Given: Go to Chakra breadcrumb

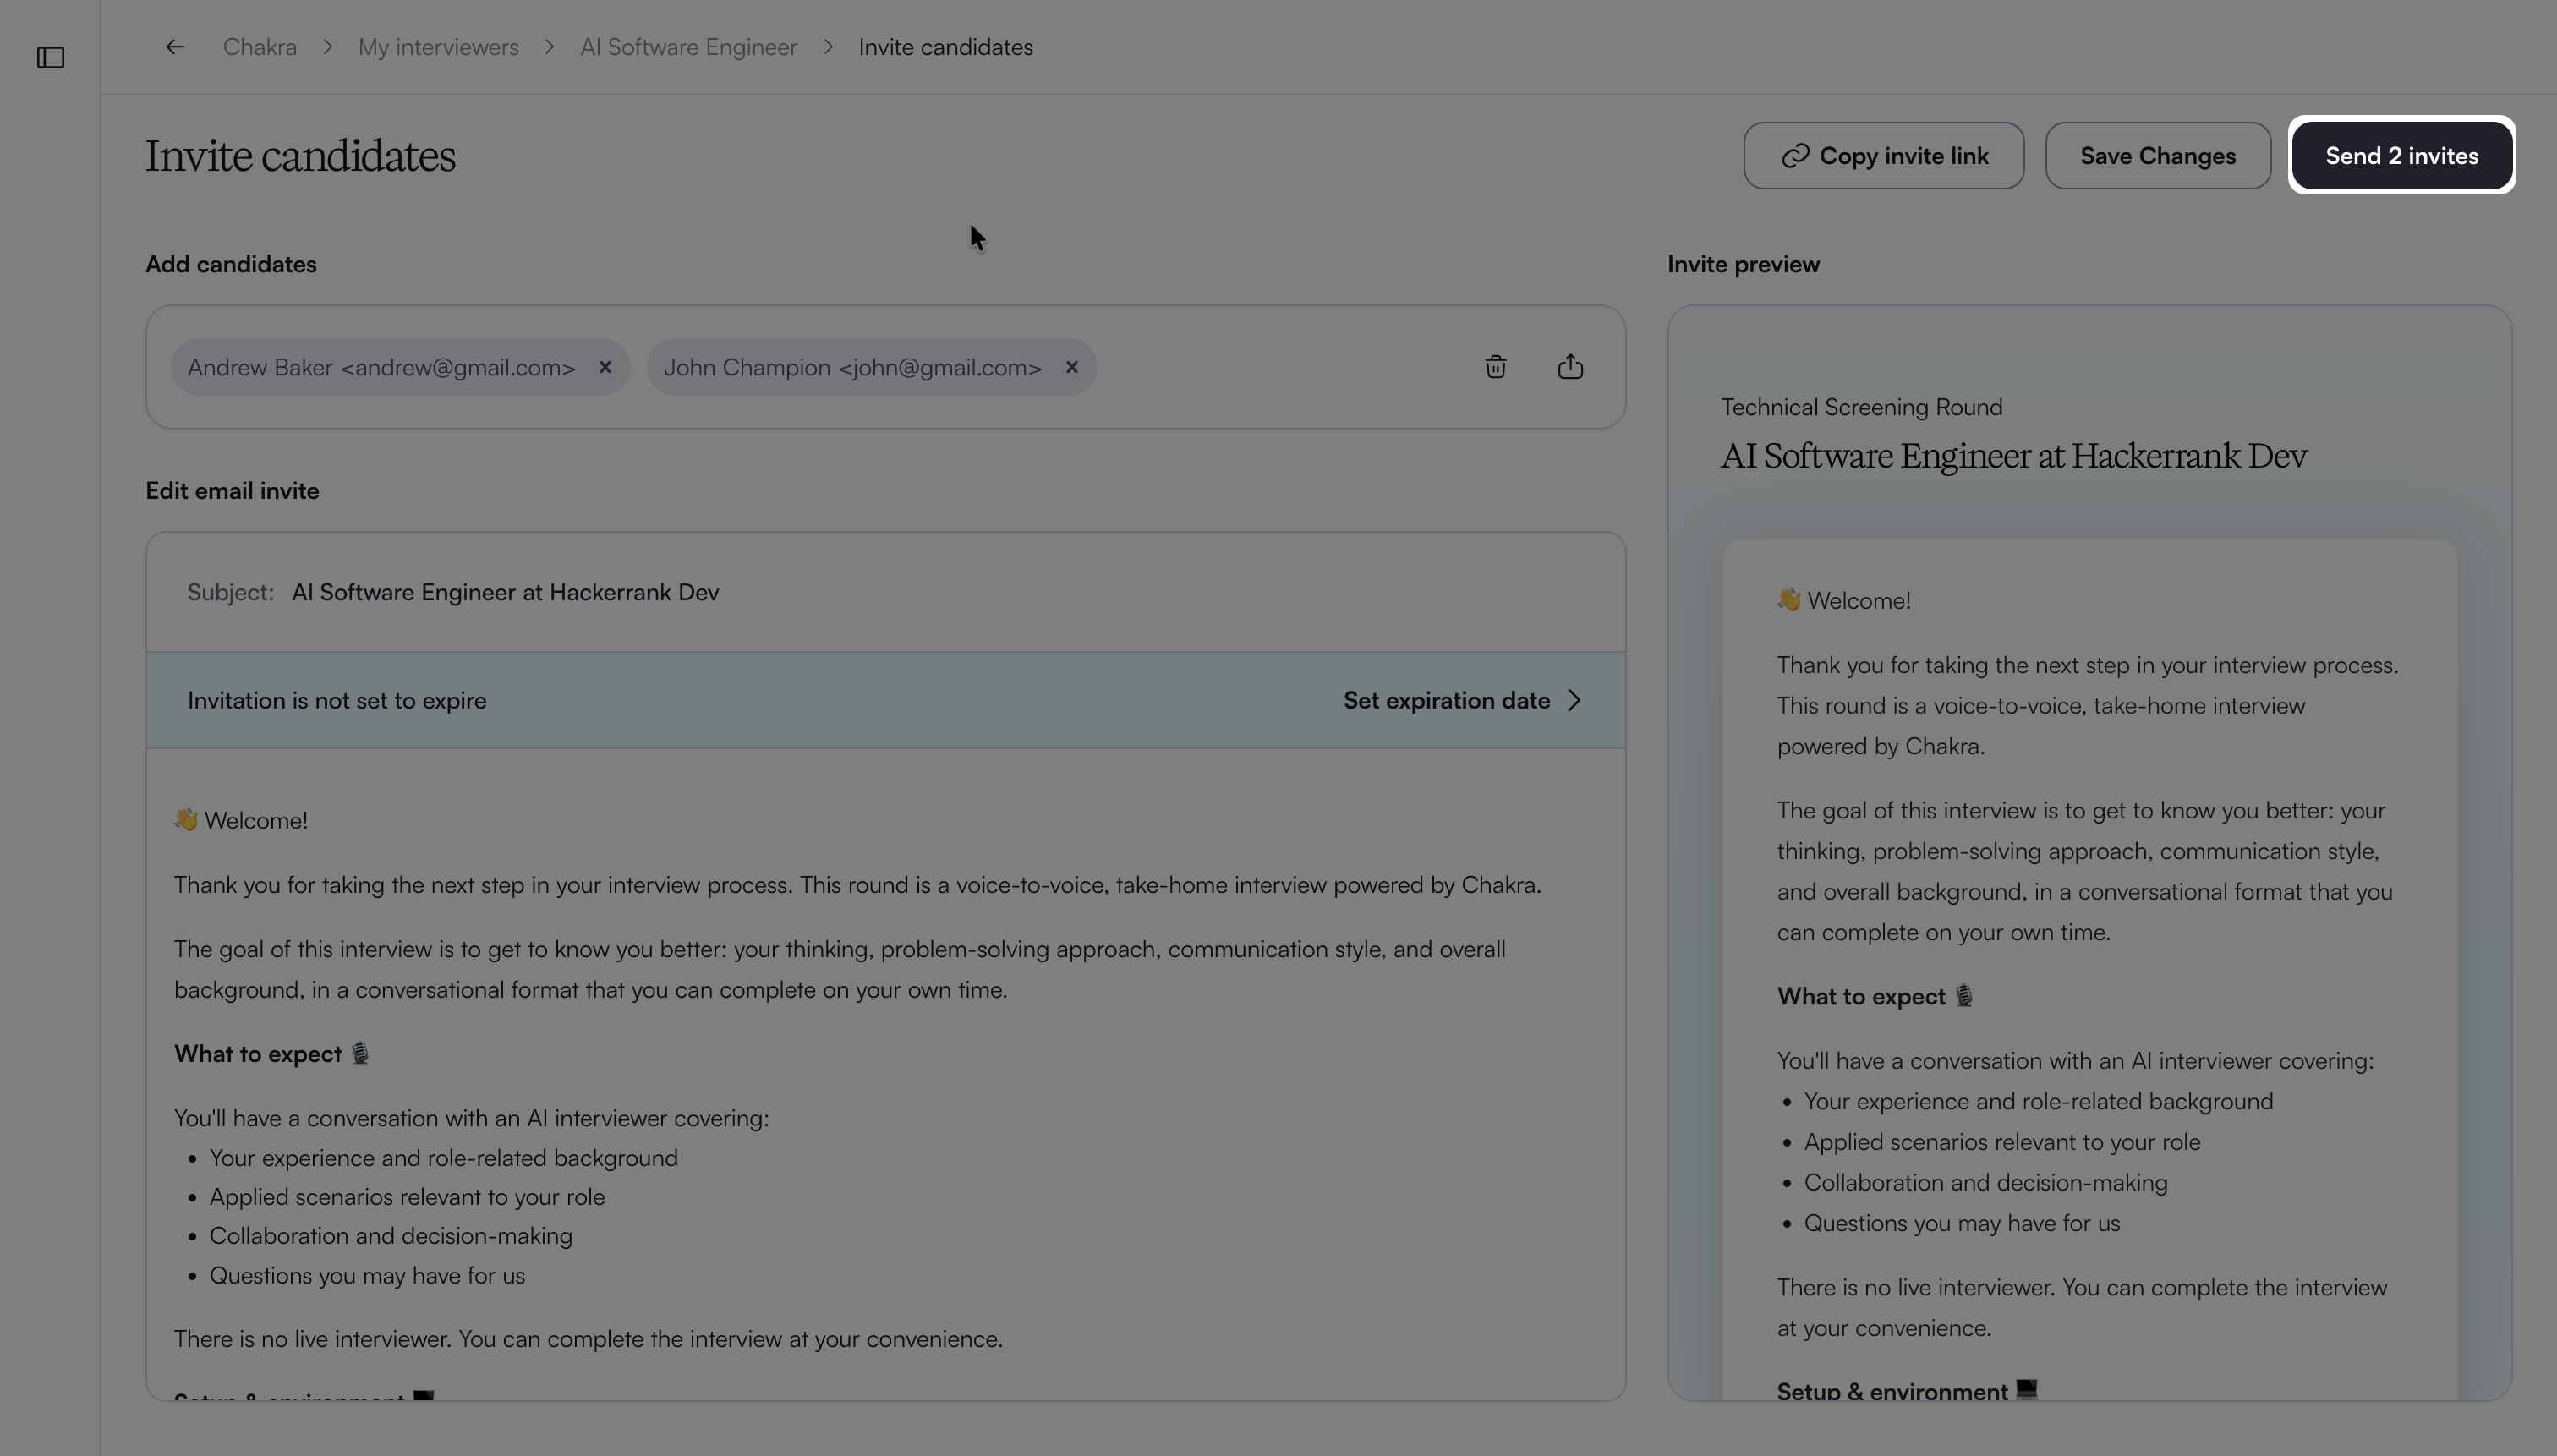Looking at the screenshot, I should point(259,47).
